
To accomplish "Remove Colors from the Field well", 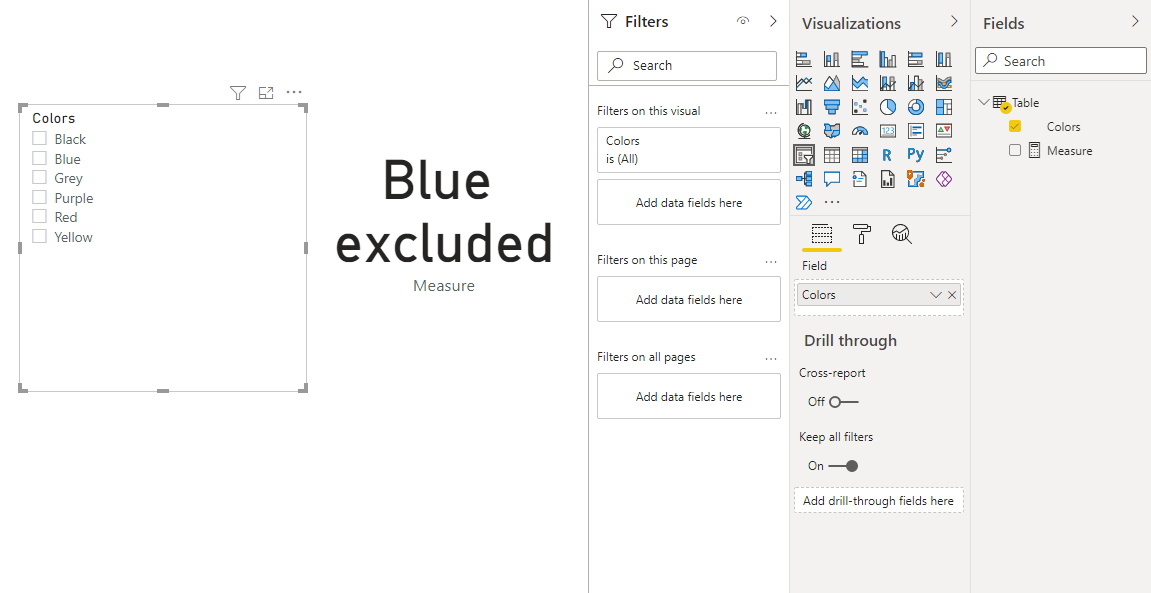I will coord(952,295).
